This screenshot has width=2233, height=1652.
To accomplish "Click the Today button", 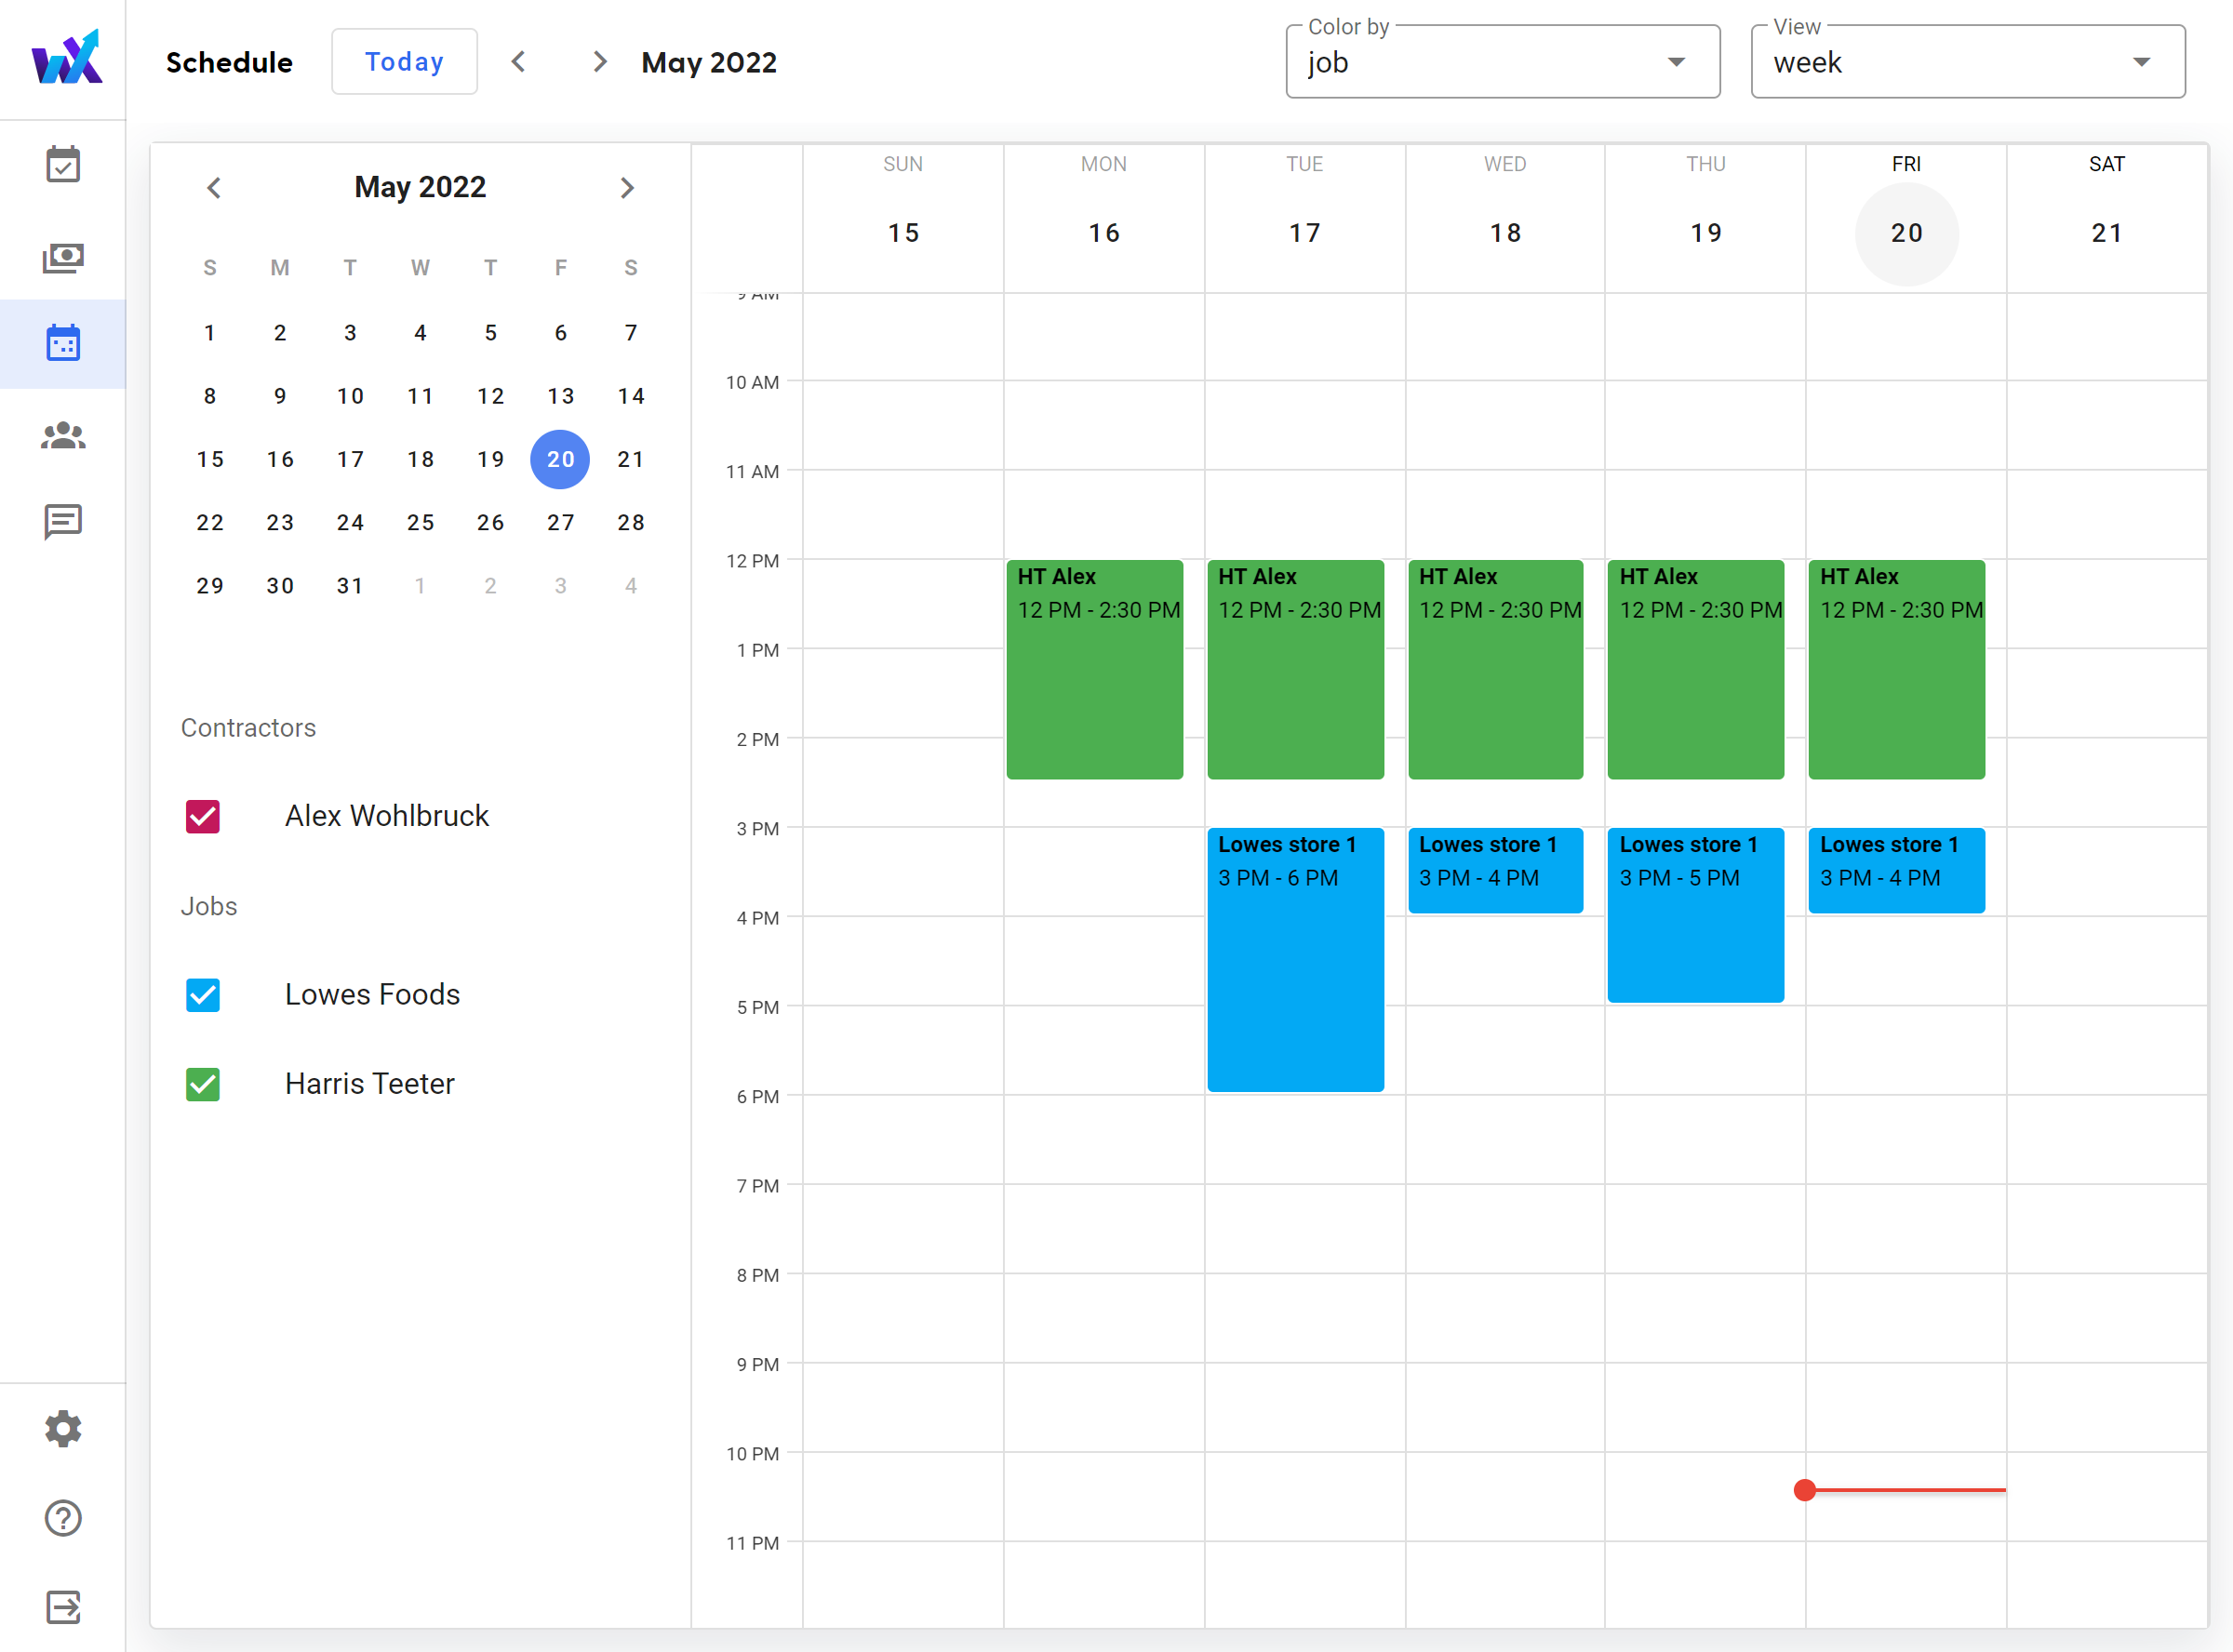I will click(x=404, y=62).
